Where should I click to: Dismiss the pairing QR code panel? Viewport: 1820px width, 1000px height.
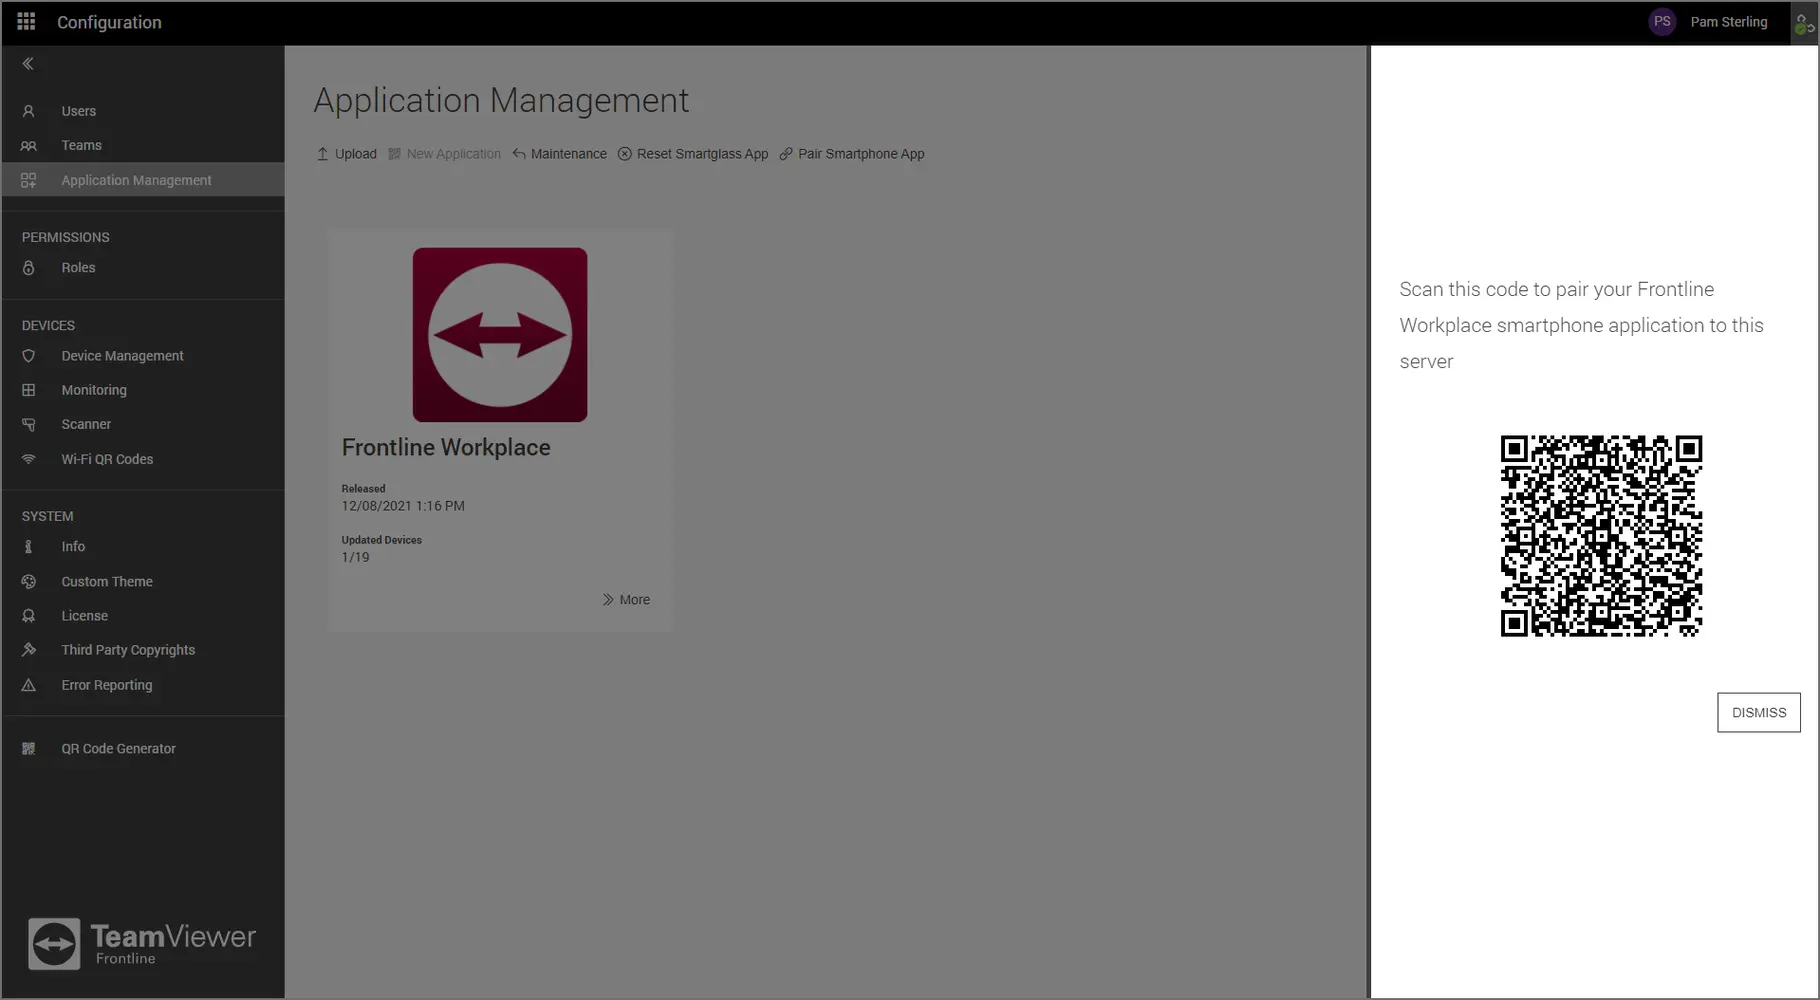[x=1758, y=712]
